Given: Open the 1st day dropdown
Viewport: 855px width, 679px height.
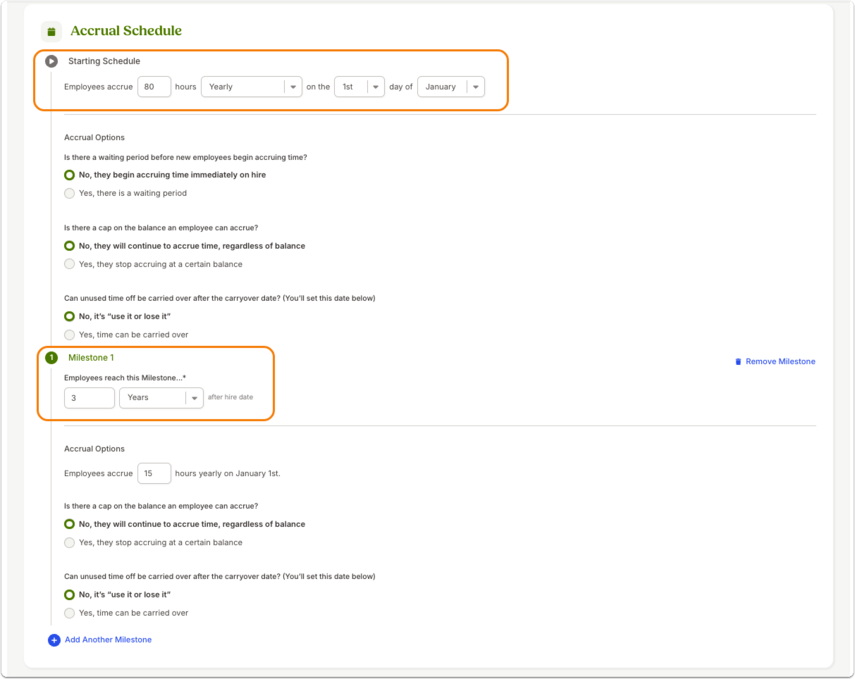Looking at the screenshot, I should (359, 87).
